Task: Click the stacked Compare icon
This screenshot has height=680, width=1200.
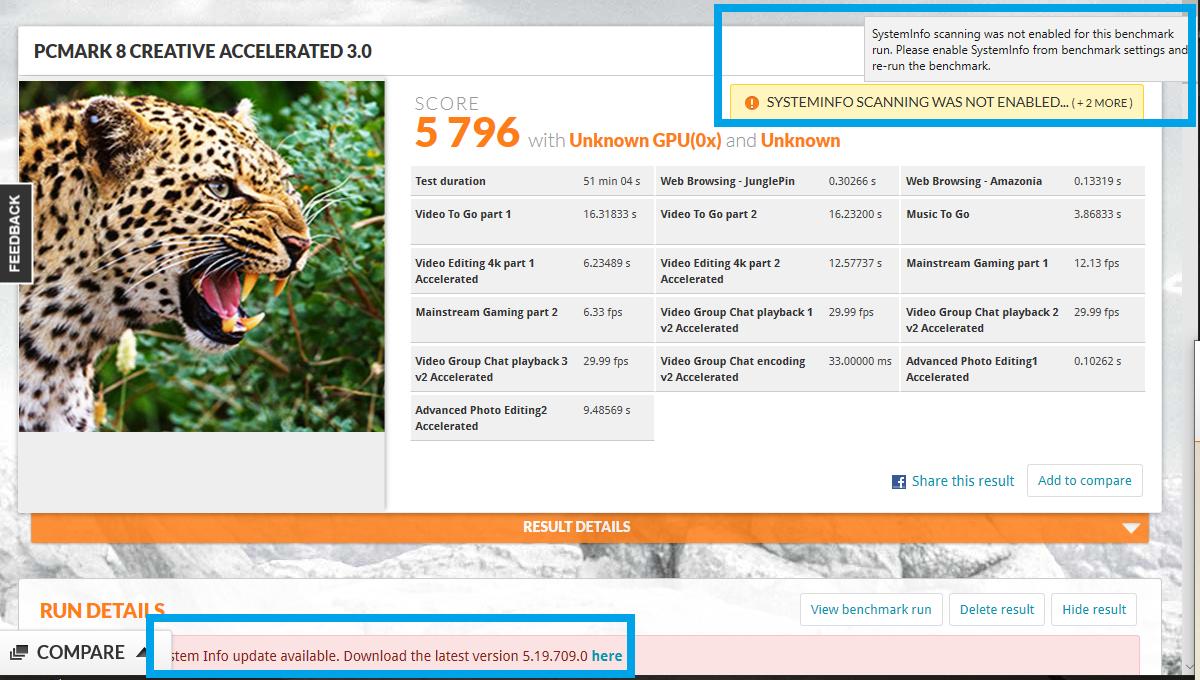Action: 19,653
